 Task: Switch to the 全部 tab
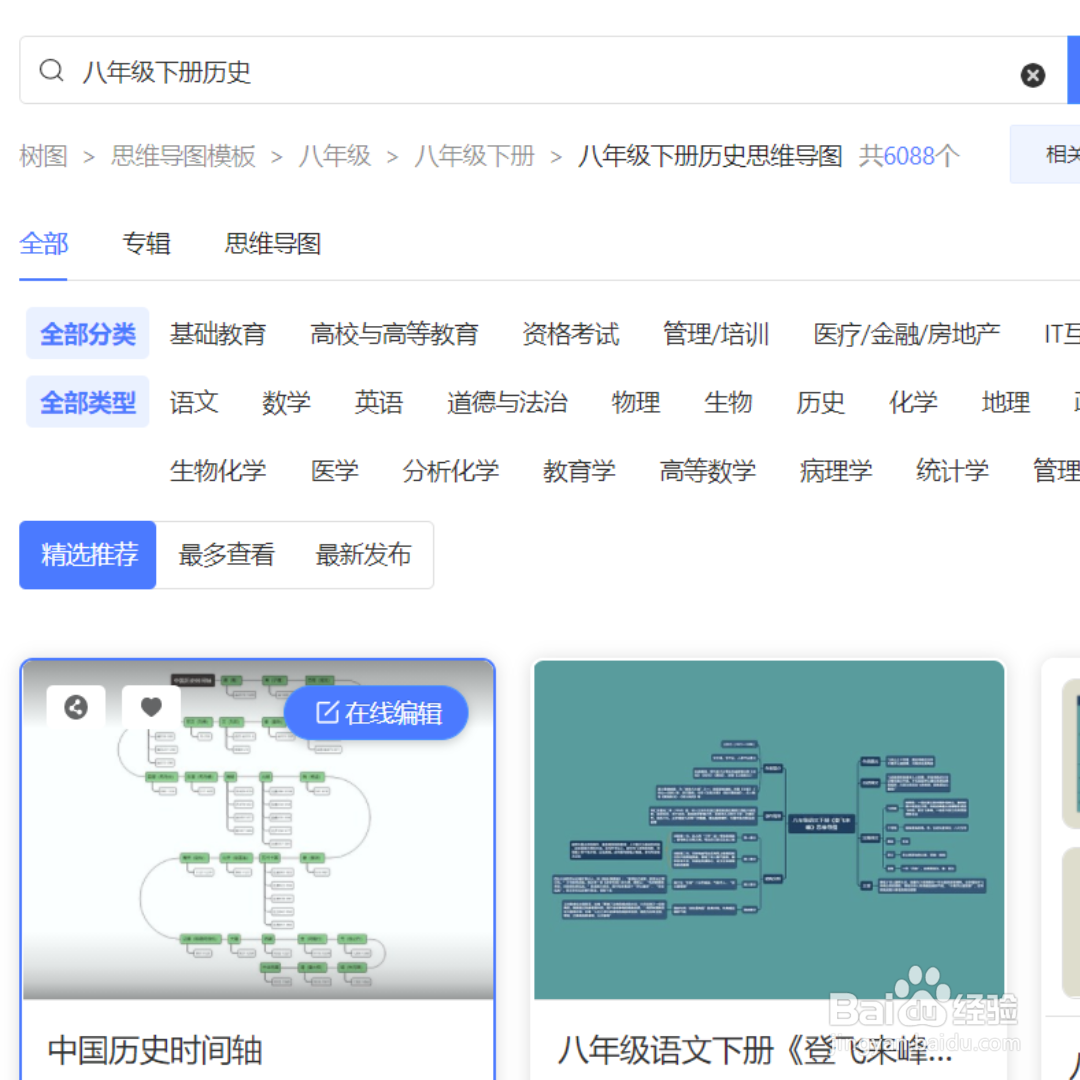click(43, 244)
